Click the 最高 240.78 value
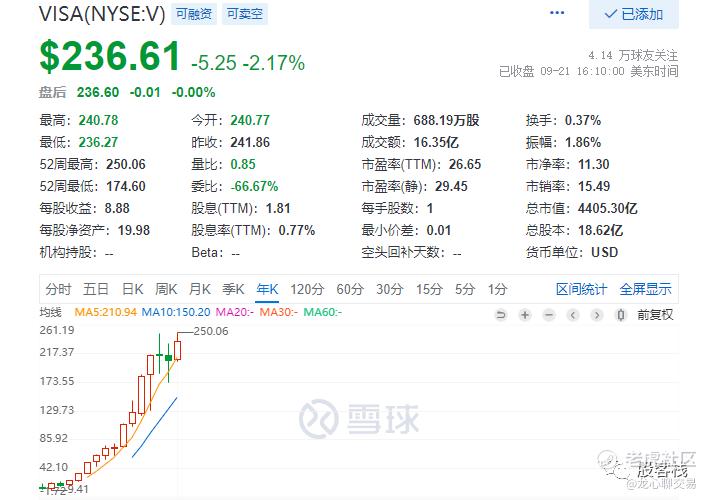This screenshot has height=500, width=710. click(98, 120)
